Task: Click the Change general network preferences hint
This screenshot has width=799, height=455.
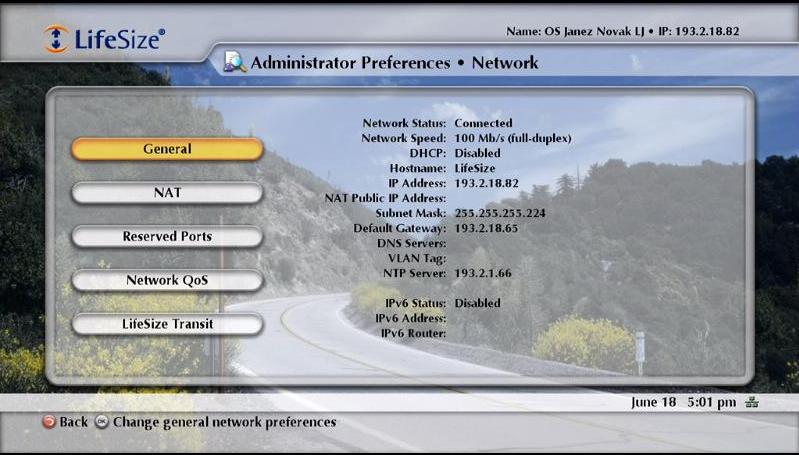Action: [225, 422]
